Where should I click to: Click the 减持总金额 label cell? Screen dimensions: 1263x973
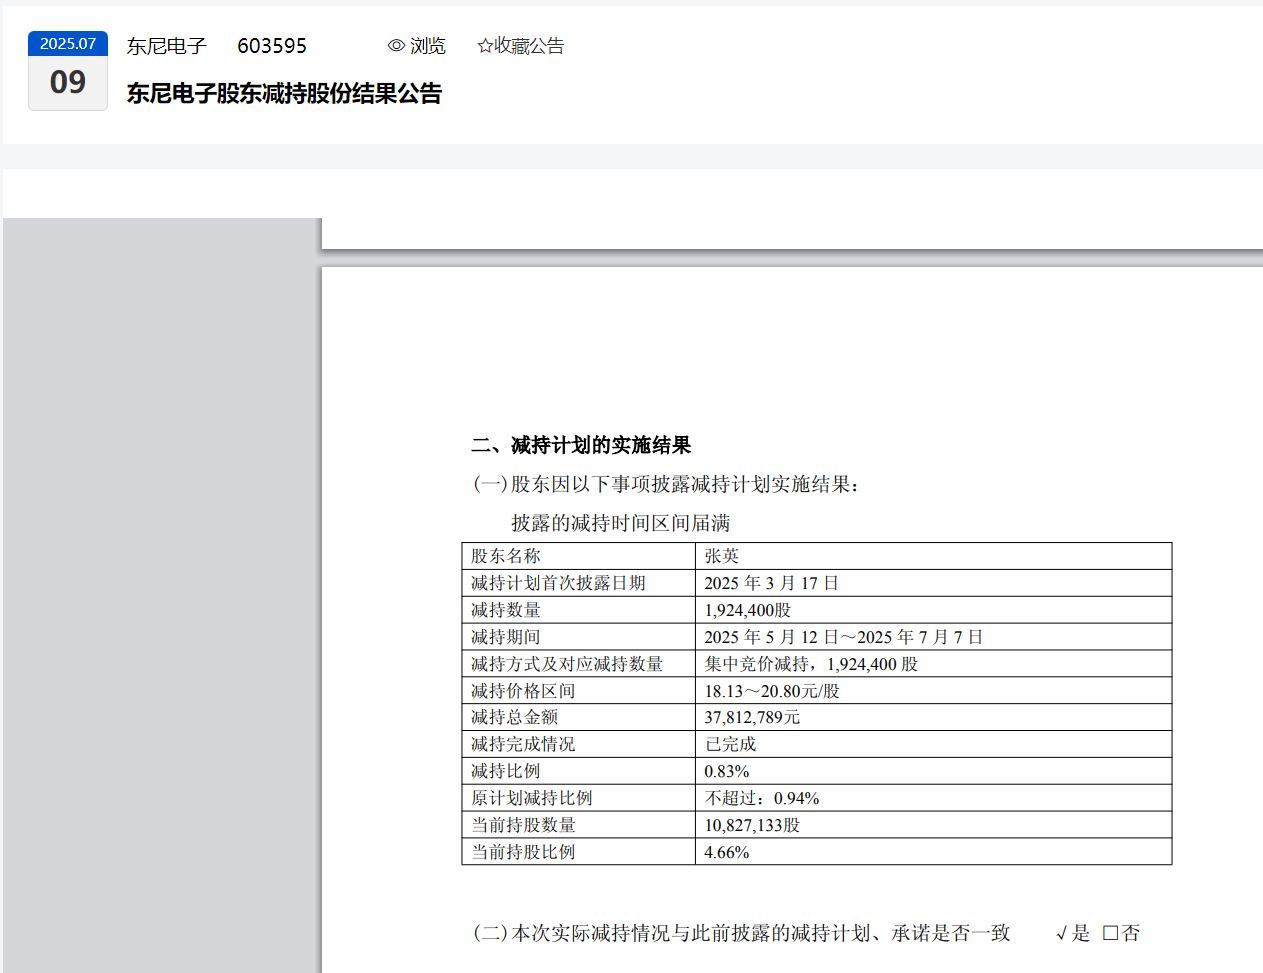coord(579,717)
